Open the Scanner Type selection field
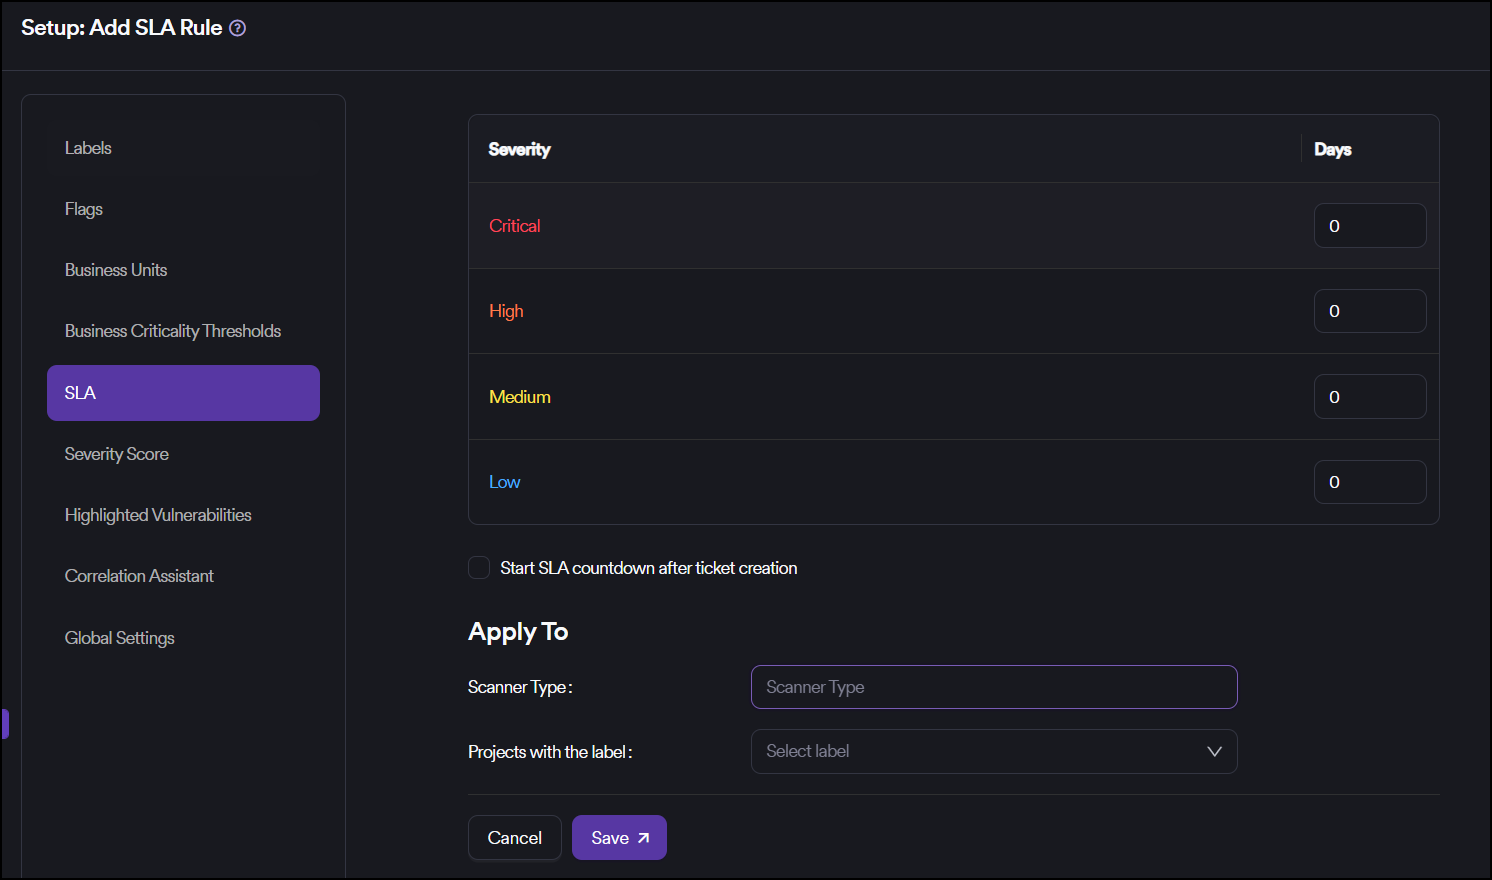 click(993, 687)
